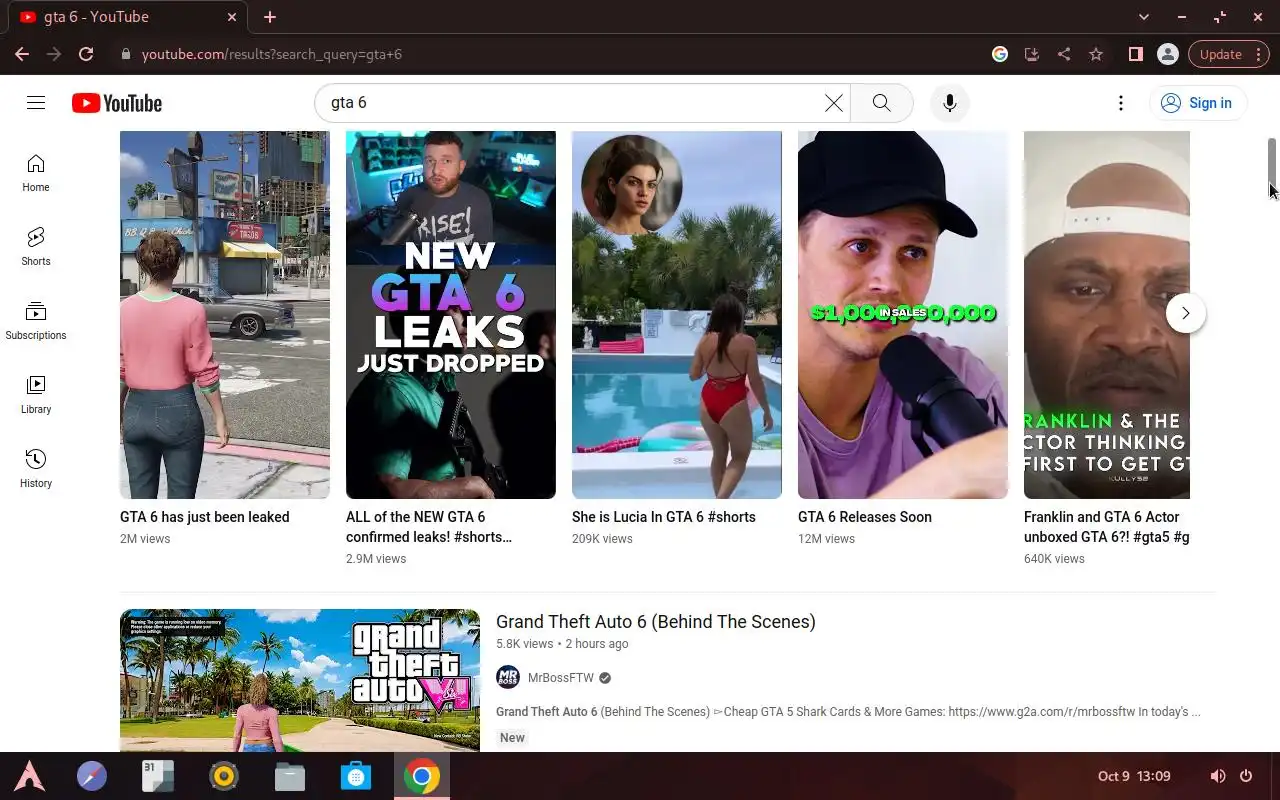This screenshot has height=800, width=1280.
Task: Click the install app icon in address bar
Action: (x=1032, y=54)
